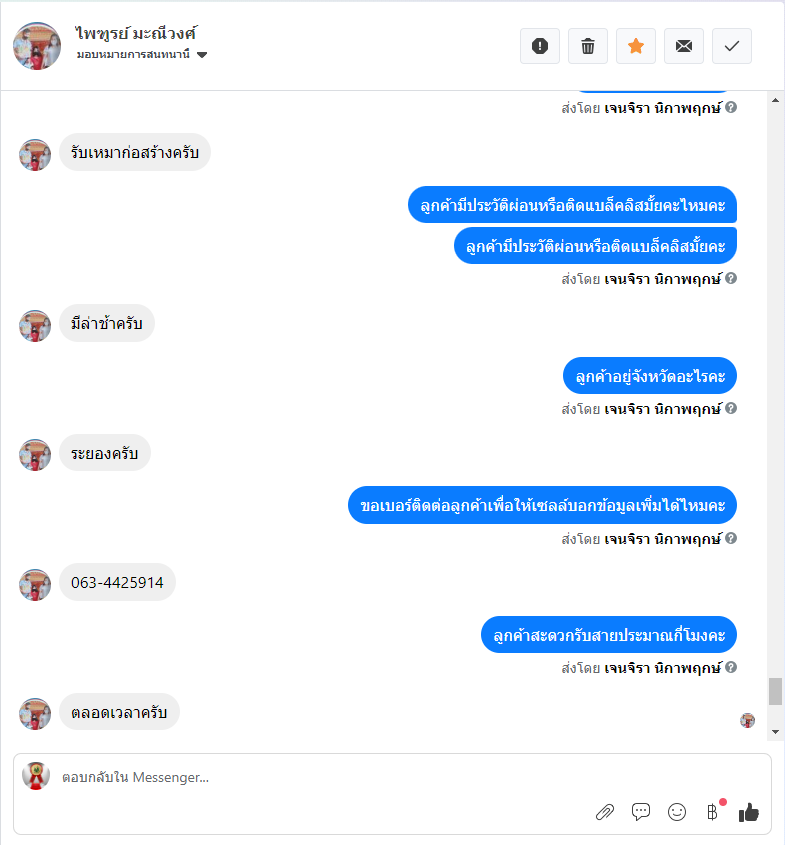
Task: Mark conversation as unread with envelope icon
Action: 684,46
